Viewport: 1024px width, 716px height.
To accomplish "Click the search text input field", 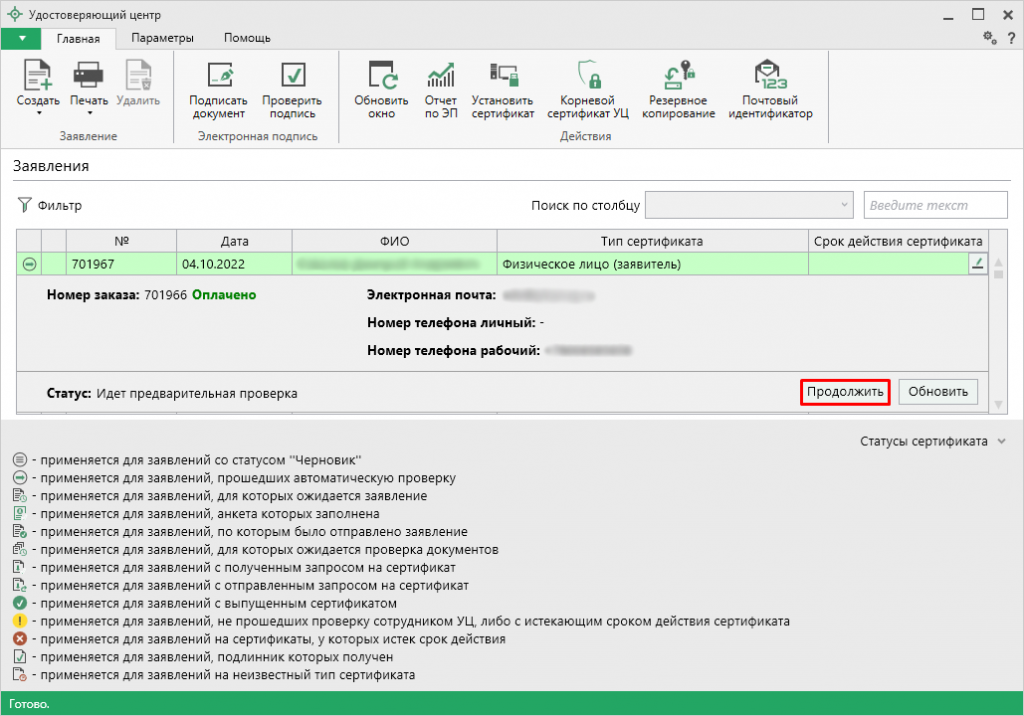I will (935, 205).
